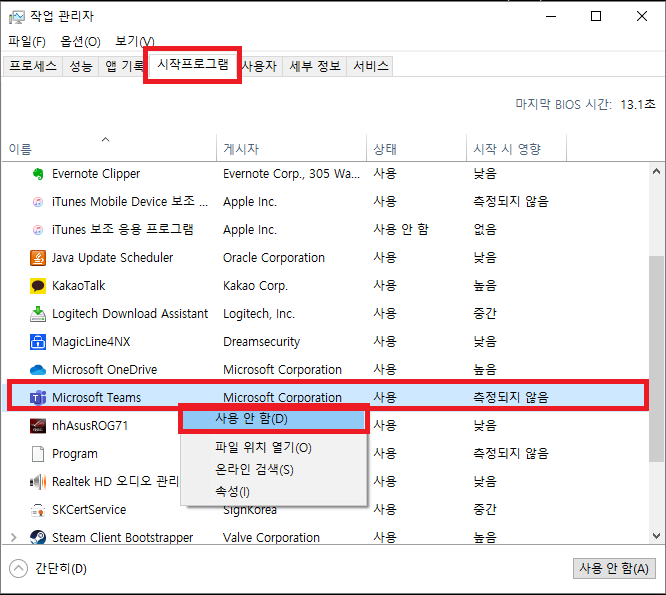Close the Task Manager window

642,17
